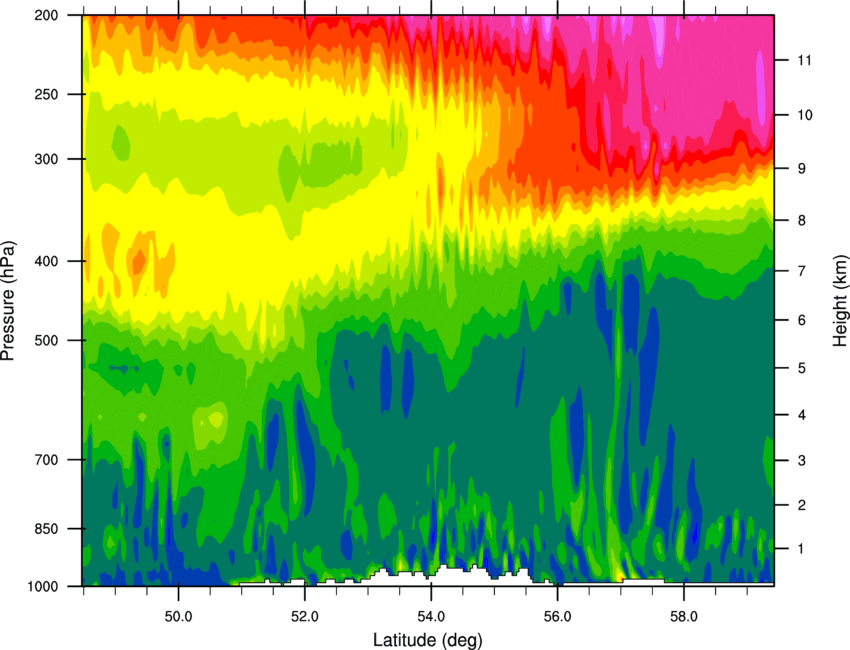Pick the 2 km height label
The image size is (850, 650).
(802, 505)
